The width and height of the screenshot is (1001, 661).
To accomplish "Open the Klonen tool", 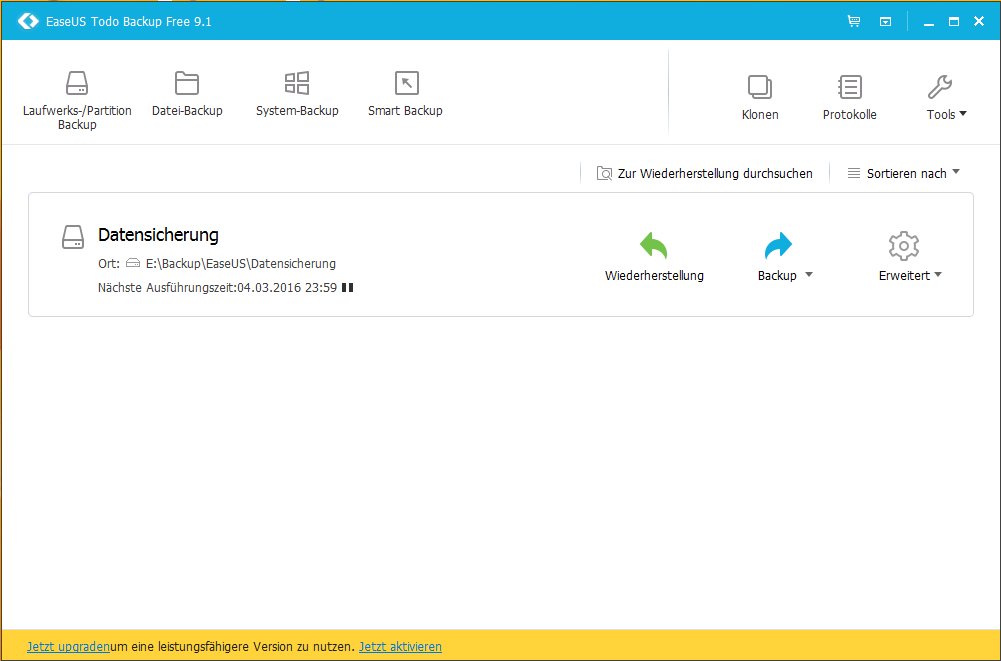I will coord(760,98).
